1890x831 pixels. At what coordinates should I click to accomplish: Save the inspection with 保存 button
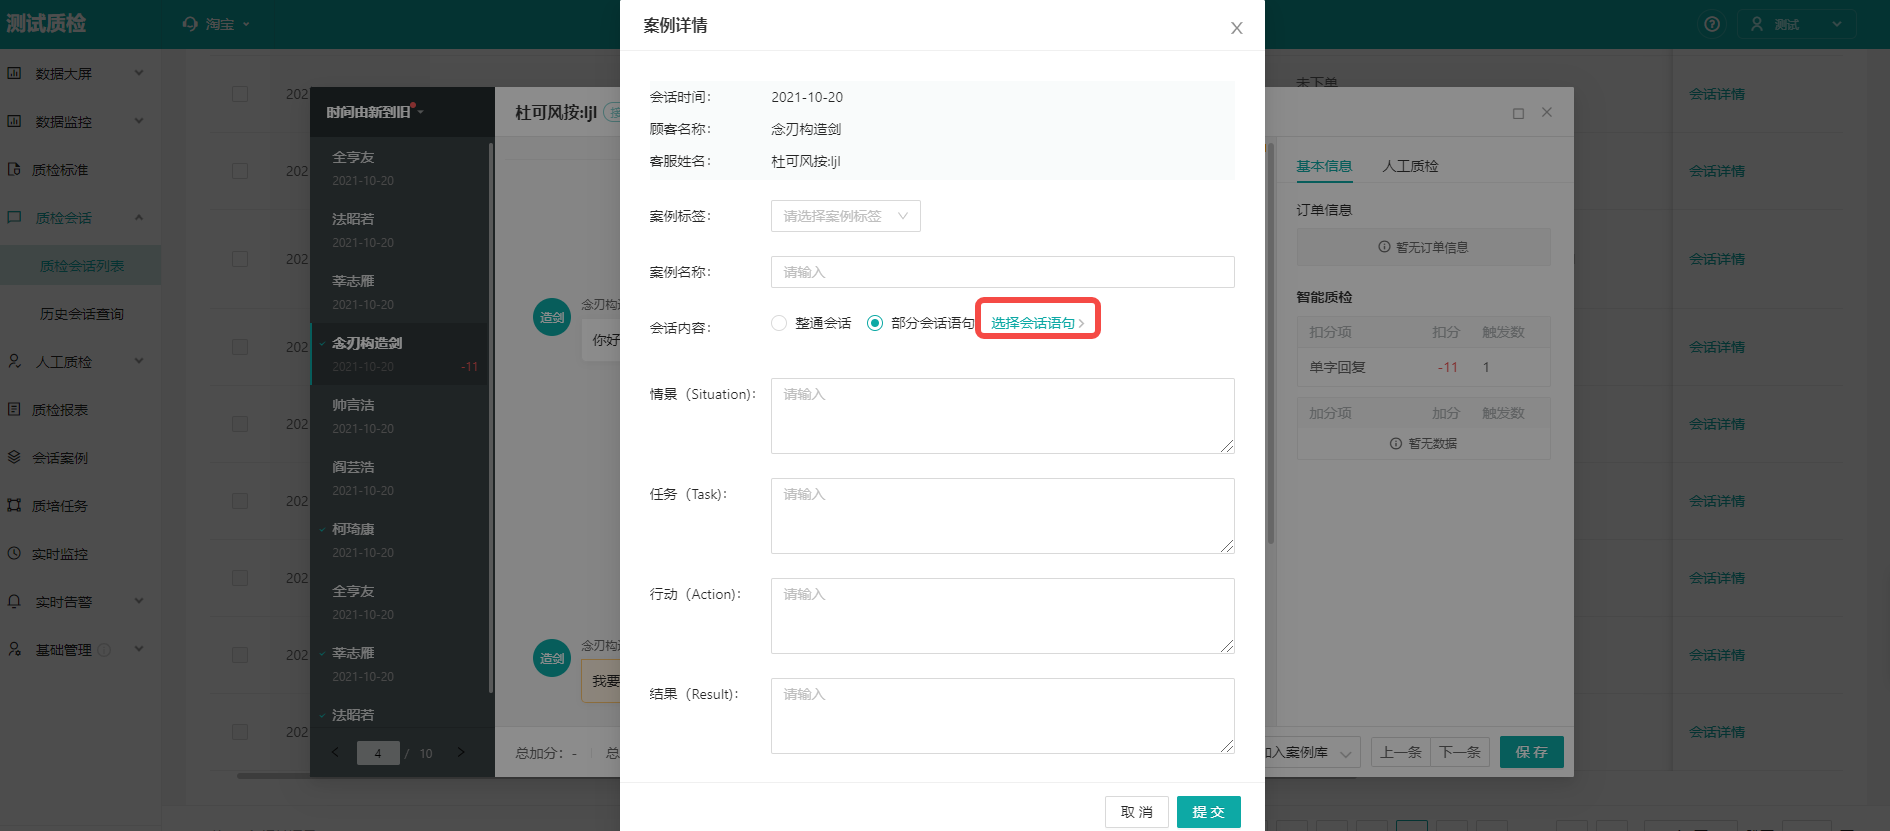[1532, 752]
